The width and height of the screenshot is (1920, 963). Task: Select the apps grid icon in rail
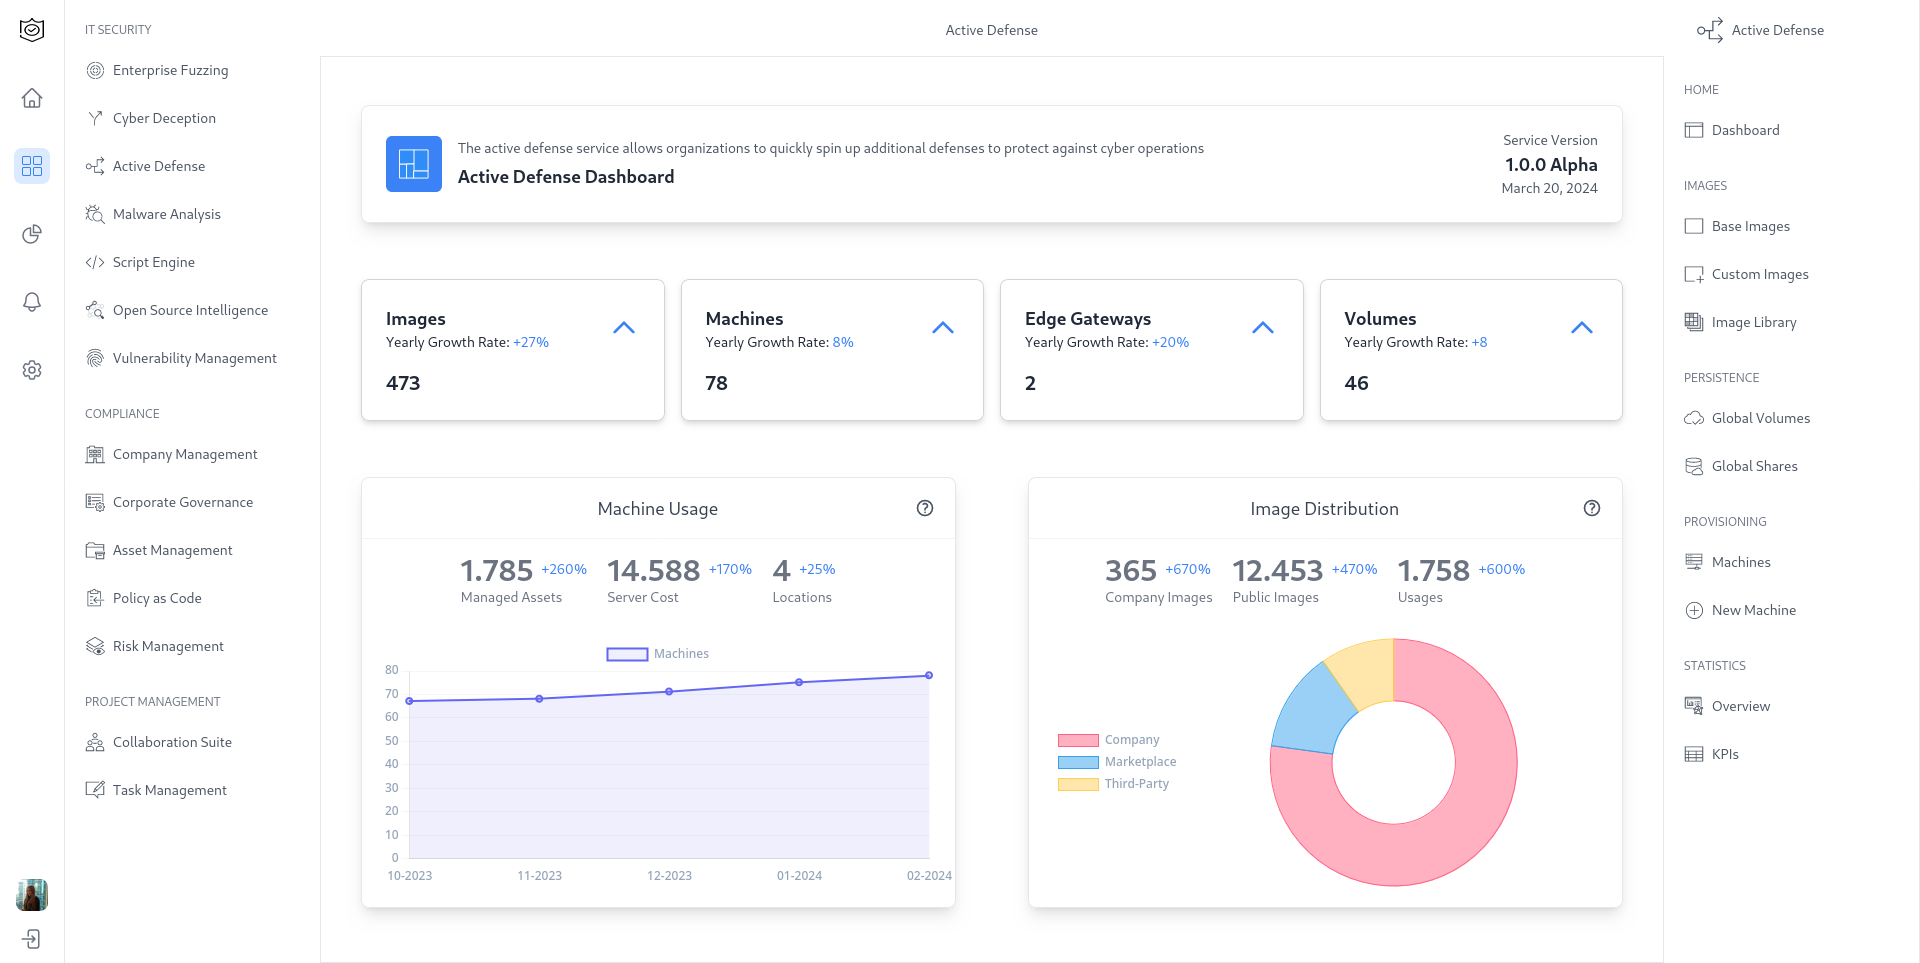tap(32, 166)
